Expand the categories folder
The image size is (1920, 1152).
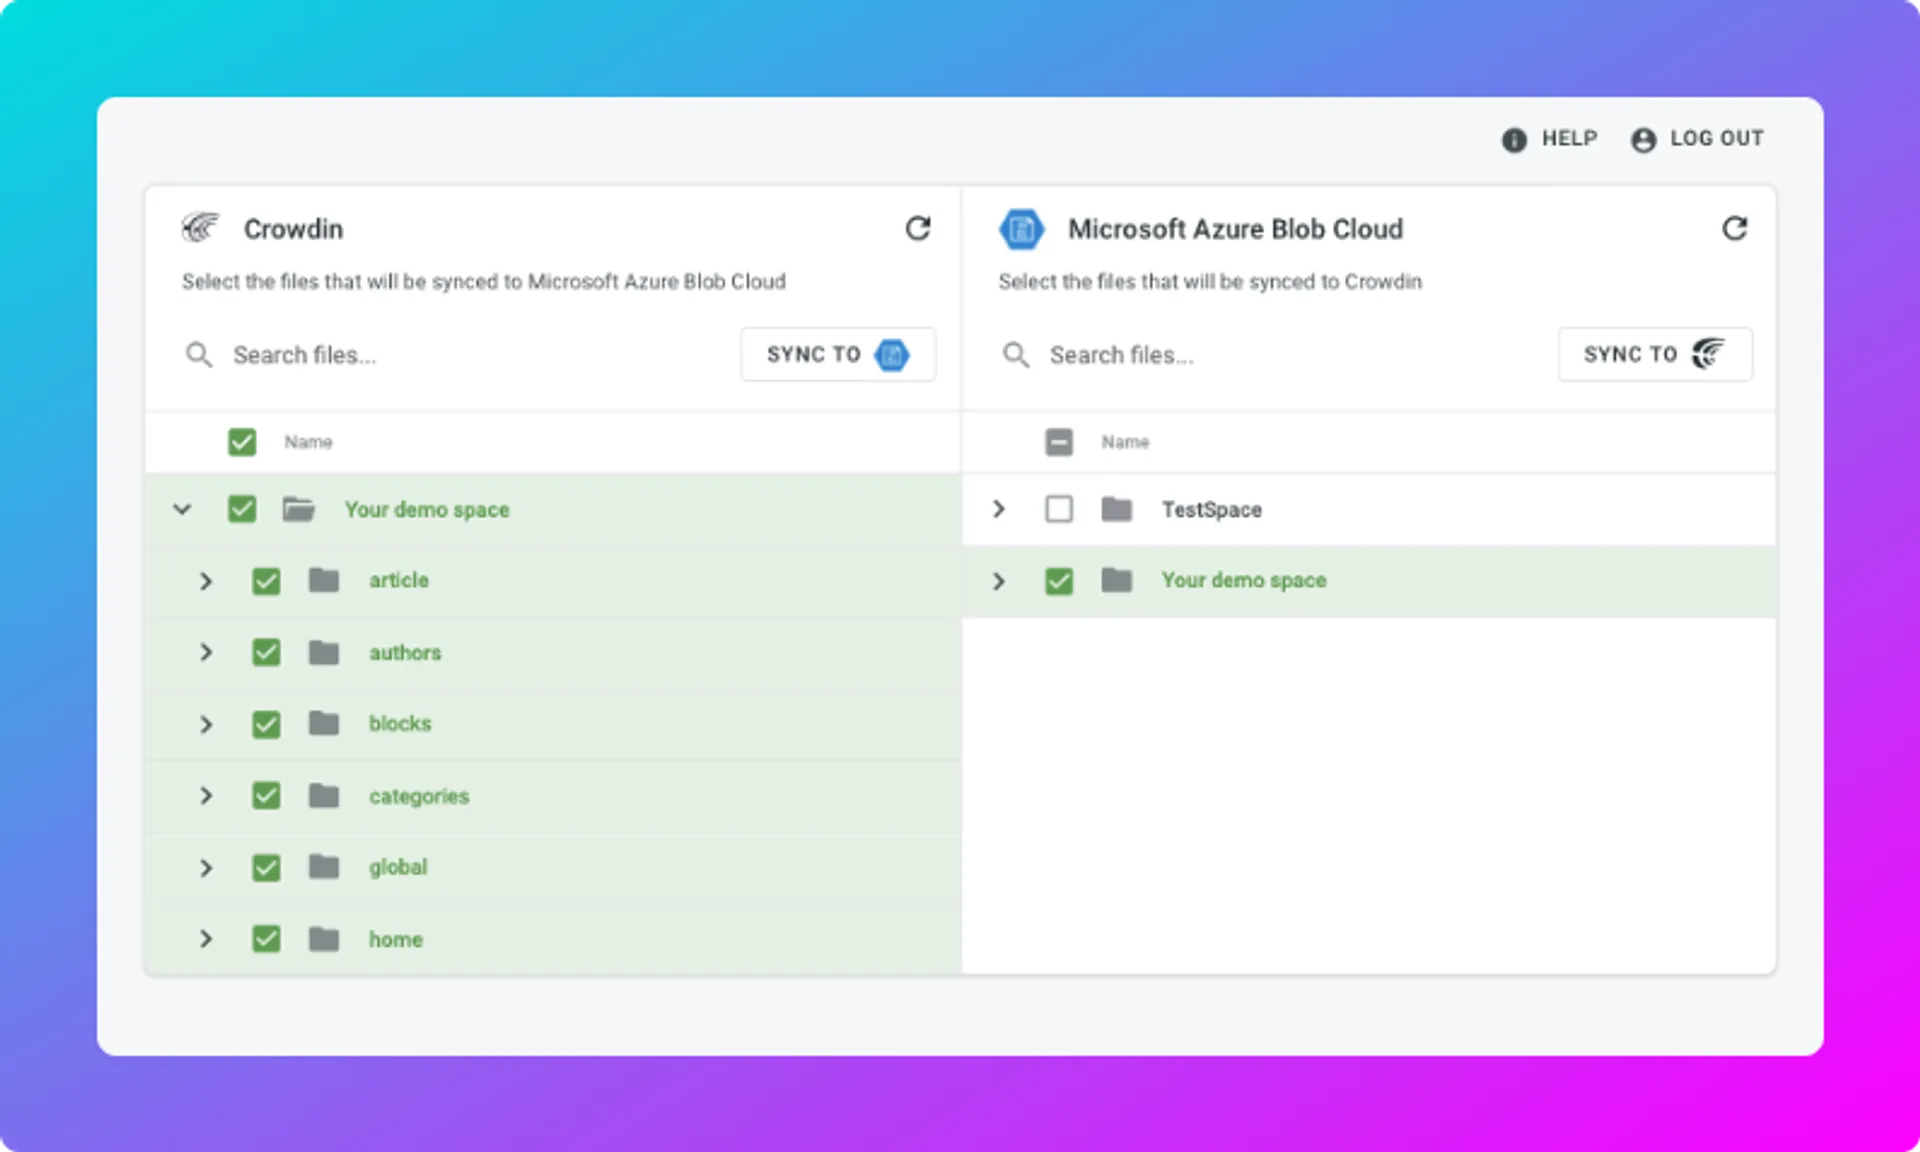[x=206, y=795]
